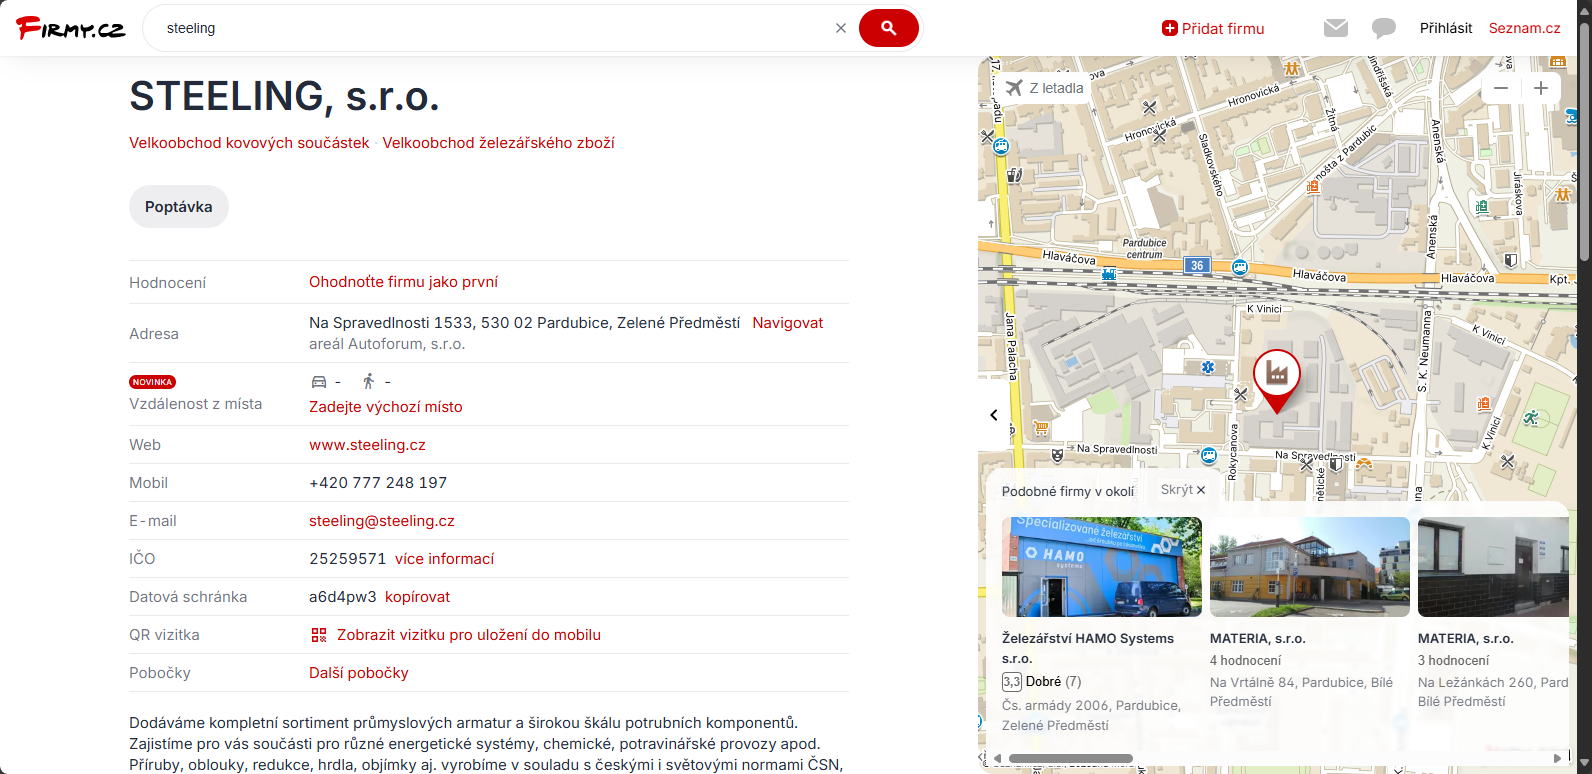The image size is (1592, 774).
Task: Click 'MATERIA, s.r.o.' with 3 hodnocení
Action: point(1466,638)
